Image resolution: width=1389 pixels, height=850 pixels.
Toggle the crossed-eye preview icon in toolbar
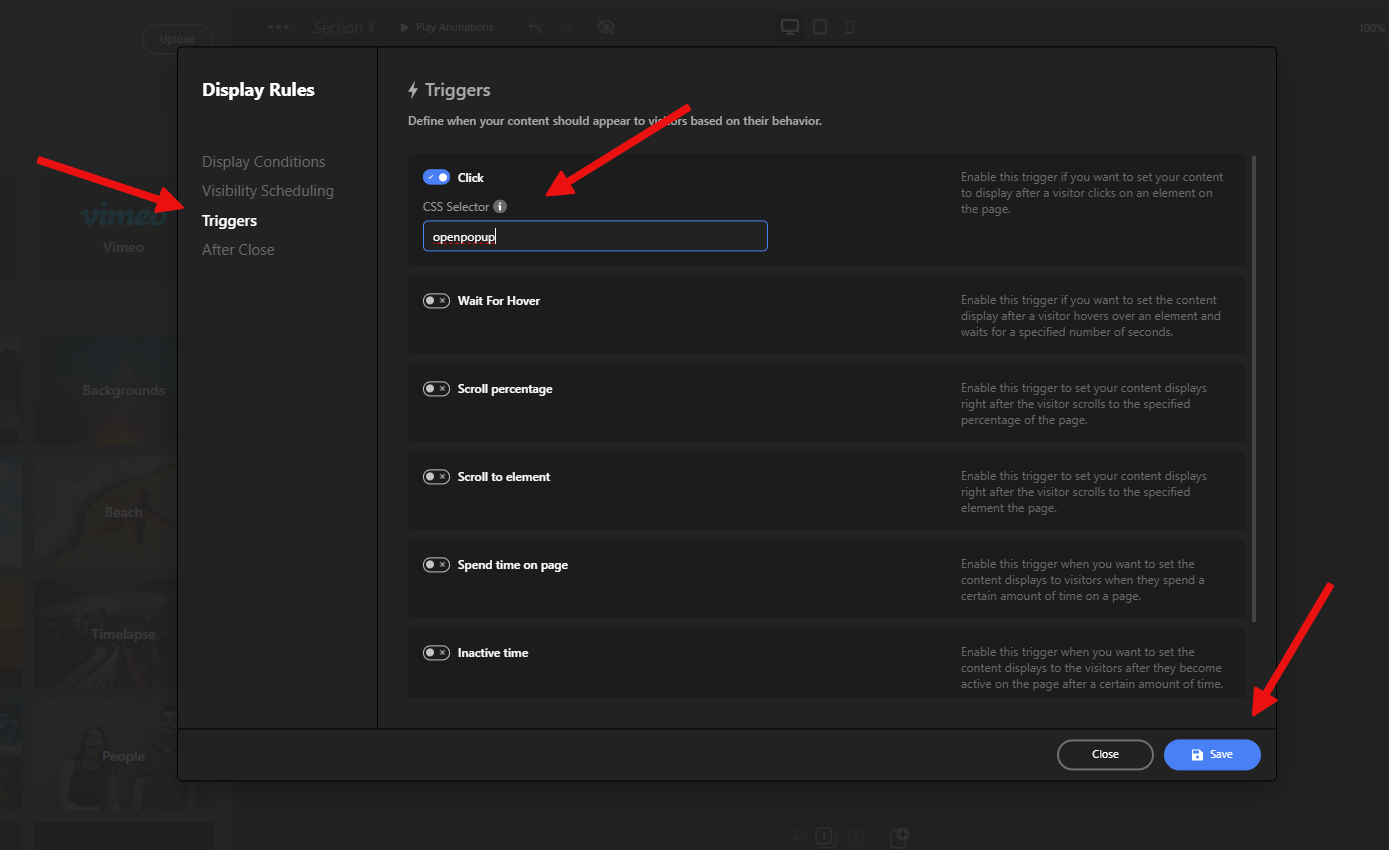(x=605, y=27)
